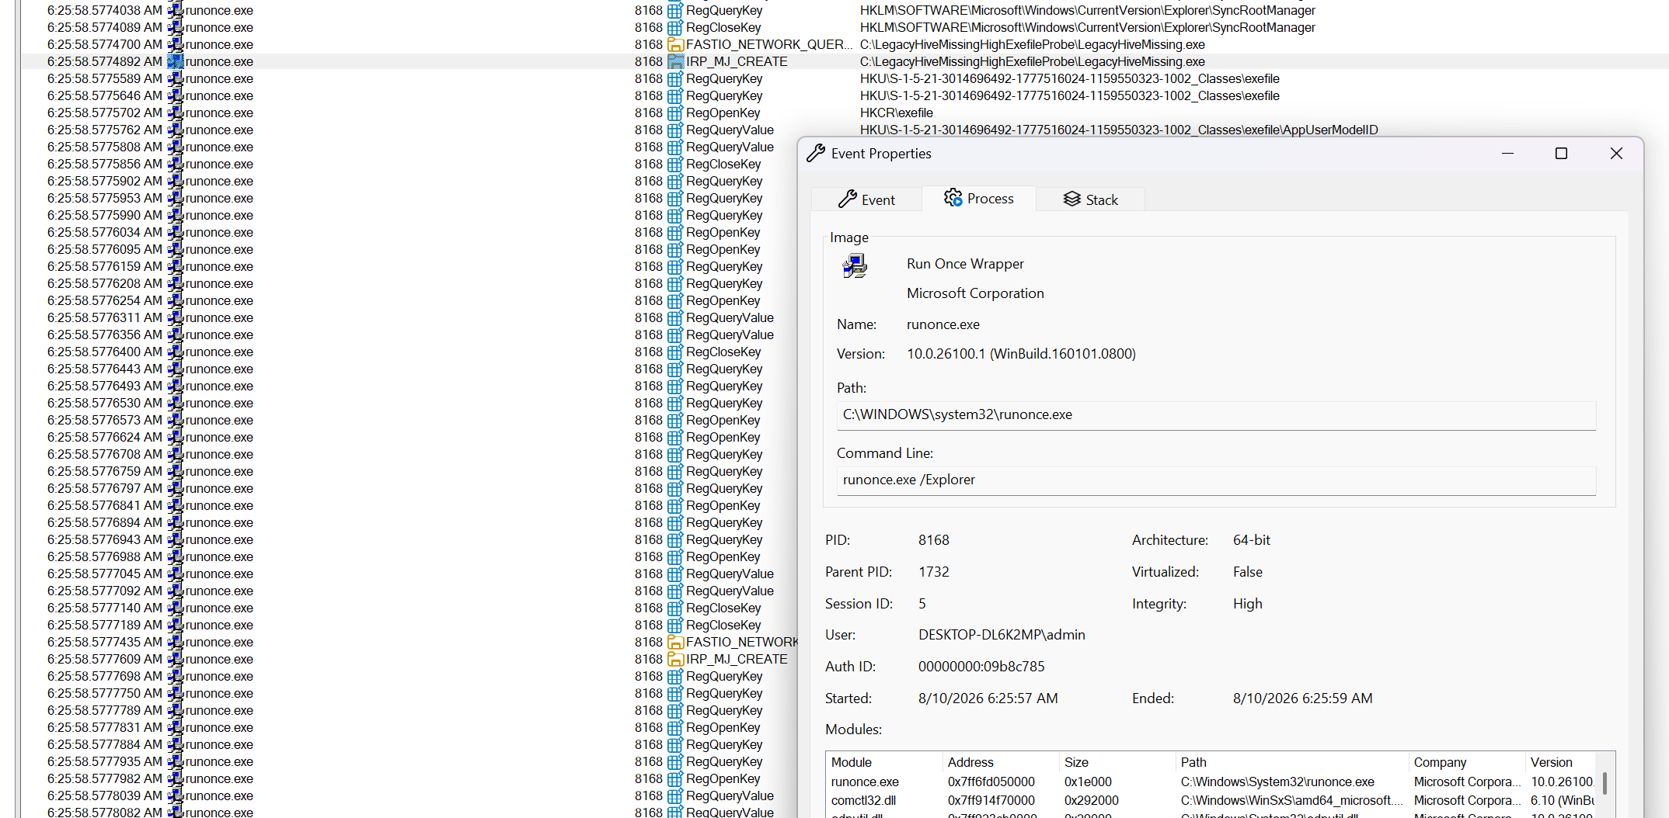Click the Auth ID value 00000000:09b8c785
1669x818 pixels.
[x=981, y=666]
